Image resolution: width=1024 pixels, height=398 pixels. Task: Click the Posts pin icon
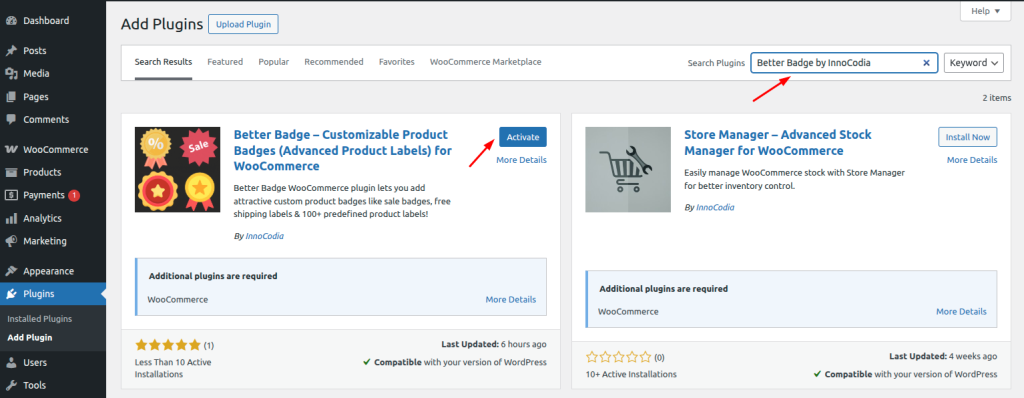(x=11, y=50)
